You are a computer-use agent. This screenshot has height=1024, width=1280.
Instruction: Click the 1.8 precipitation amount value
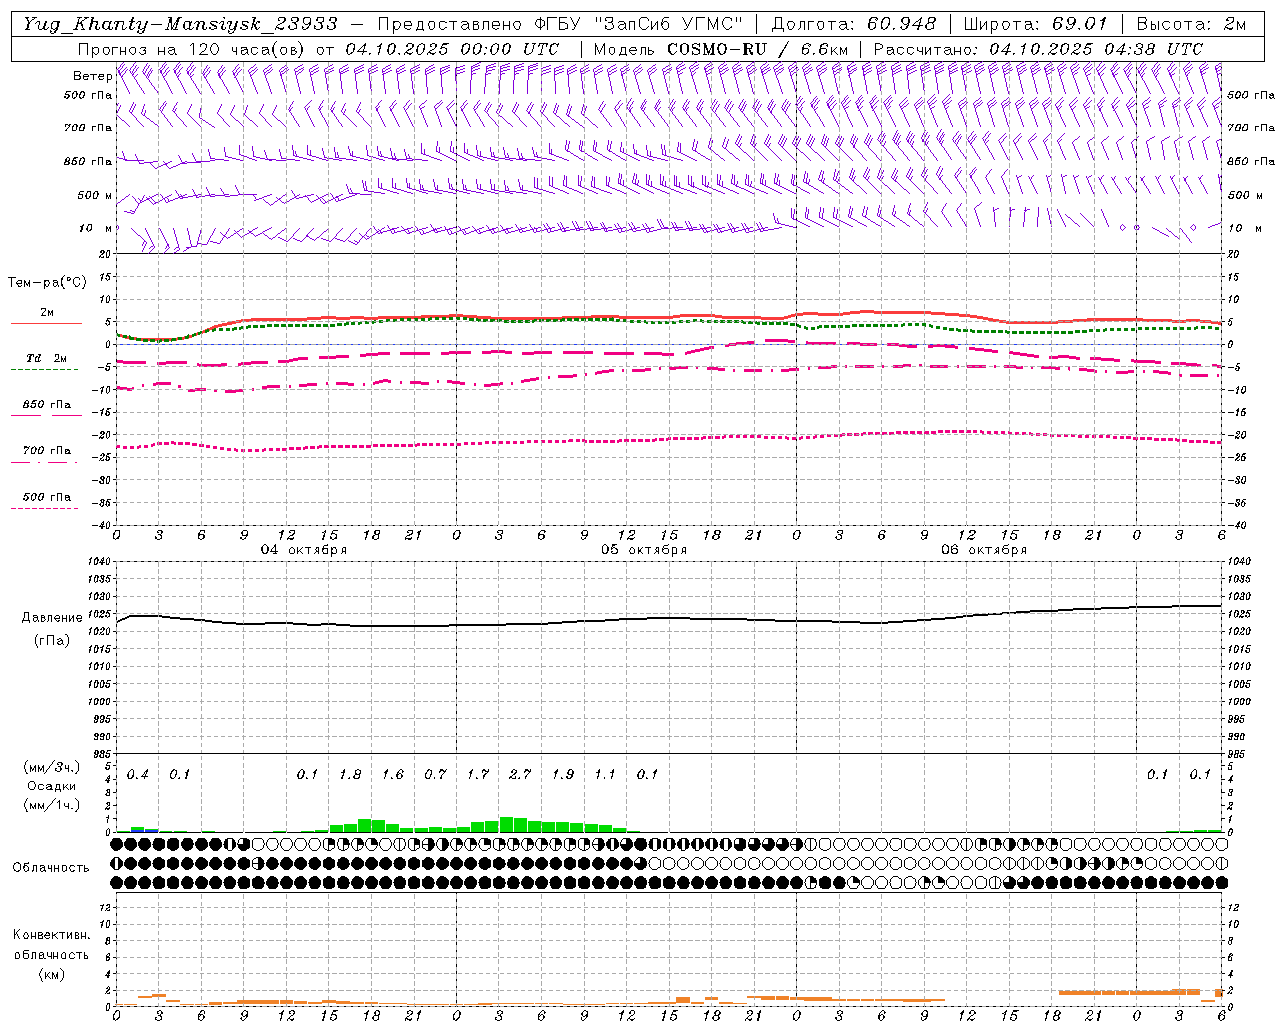coord(350,774)
